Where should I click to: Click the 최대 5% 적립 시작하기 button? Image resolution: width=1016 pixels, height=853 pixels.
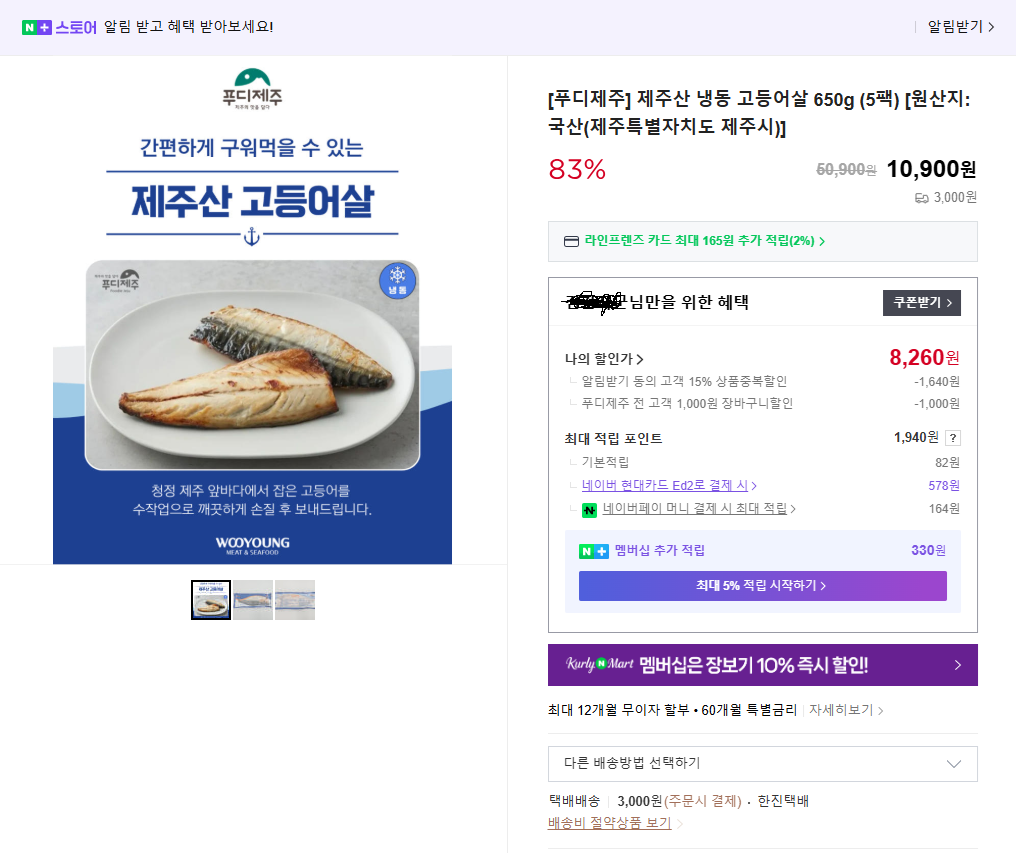(762, 585)
